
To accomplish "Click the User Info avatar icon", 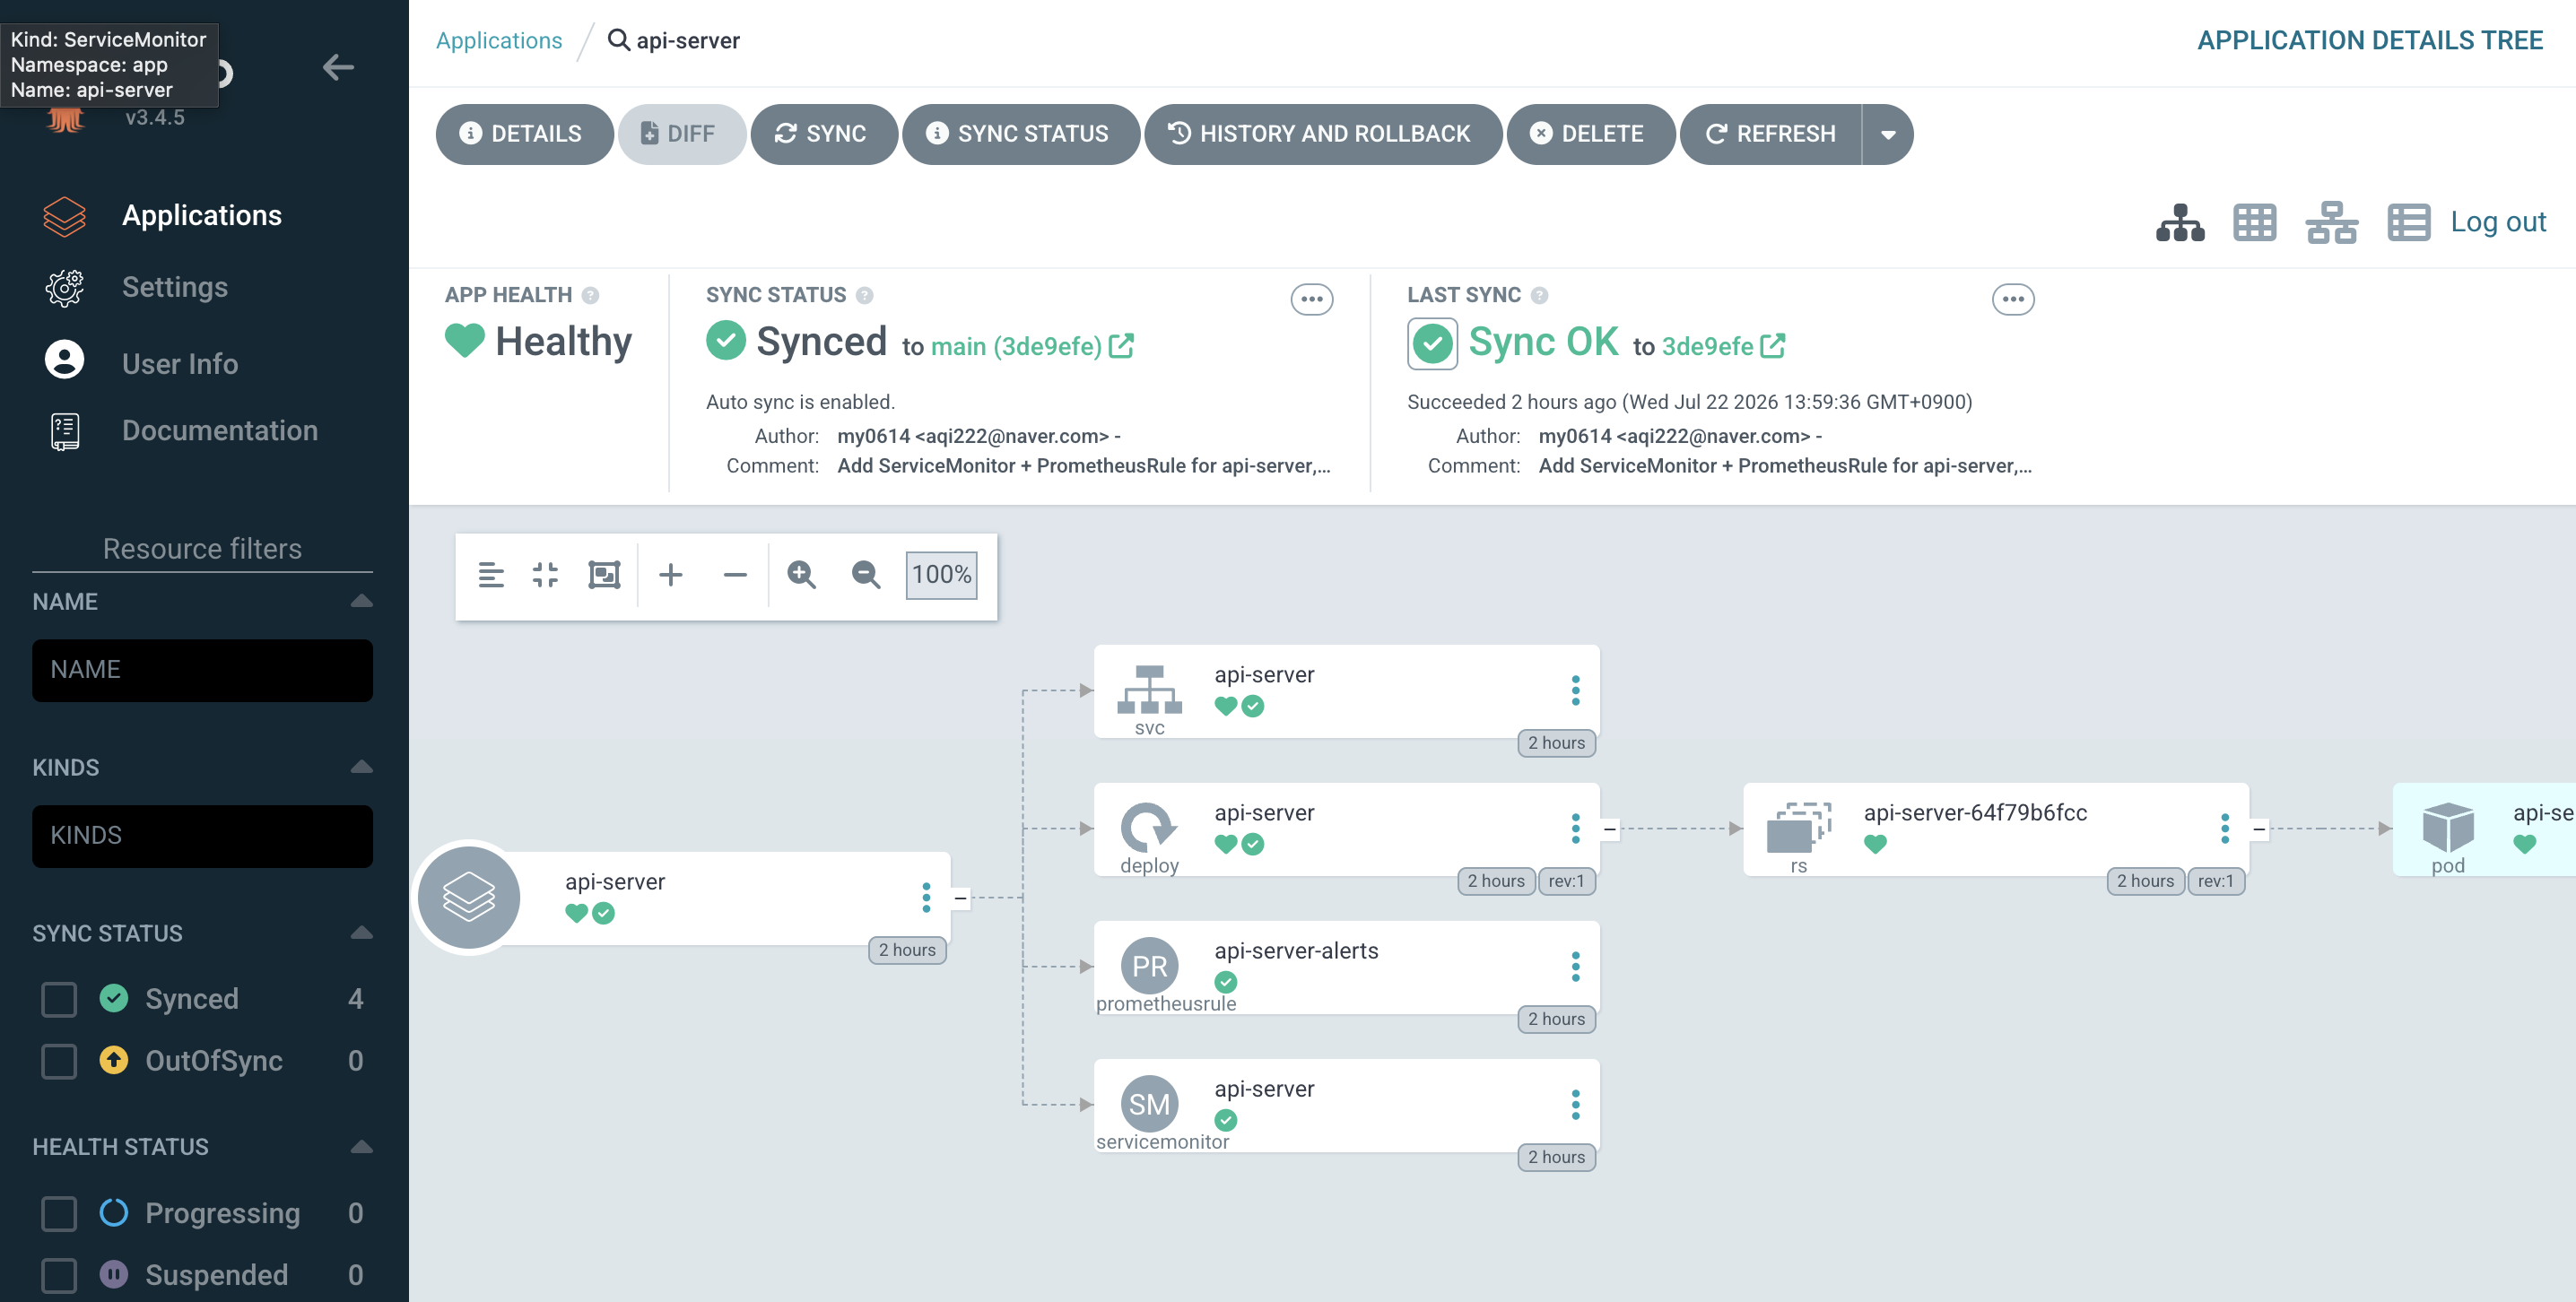I will (x=65, y=360).
